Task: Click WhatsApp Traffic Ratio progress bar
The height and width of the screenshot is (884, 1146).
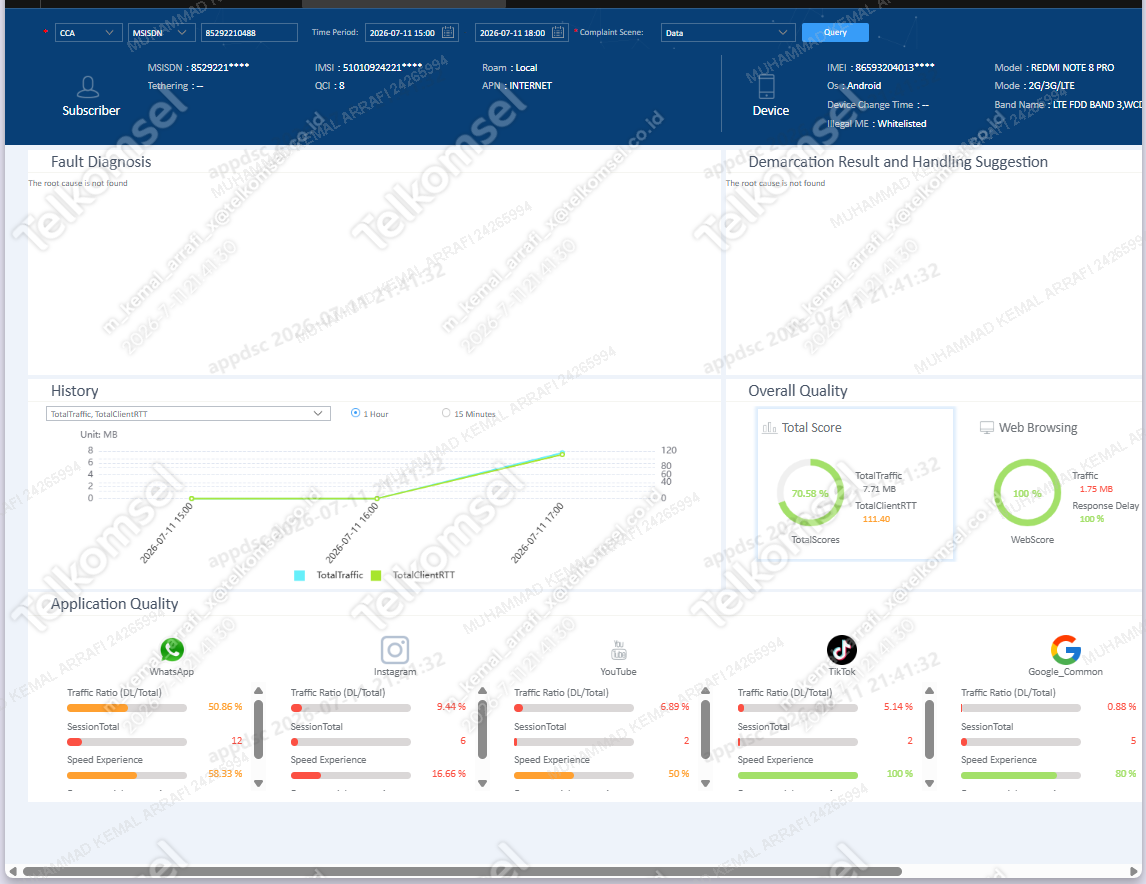Action: 126,707
